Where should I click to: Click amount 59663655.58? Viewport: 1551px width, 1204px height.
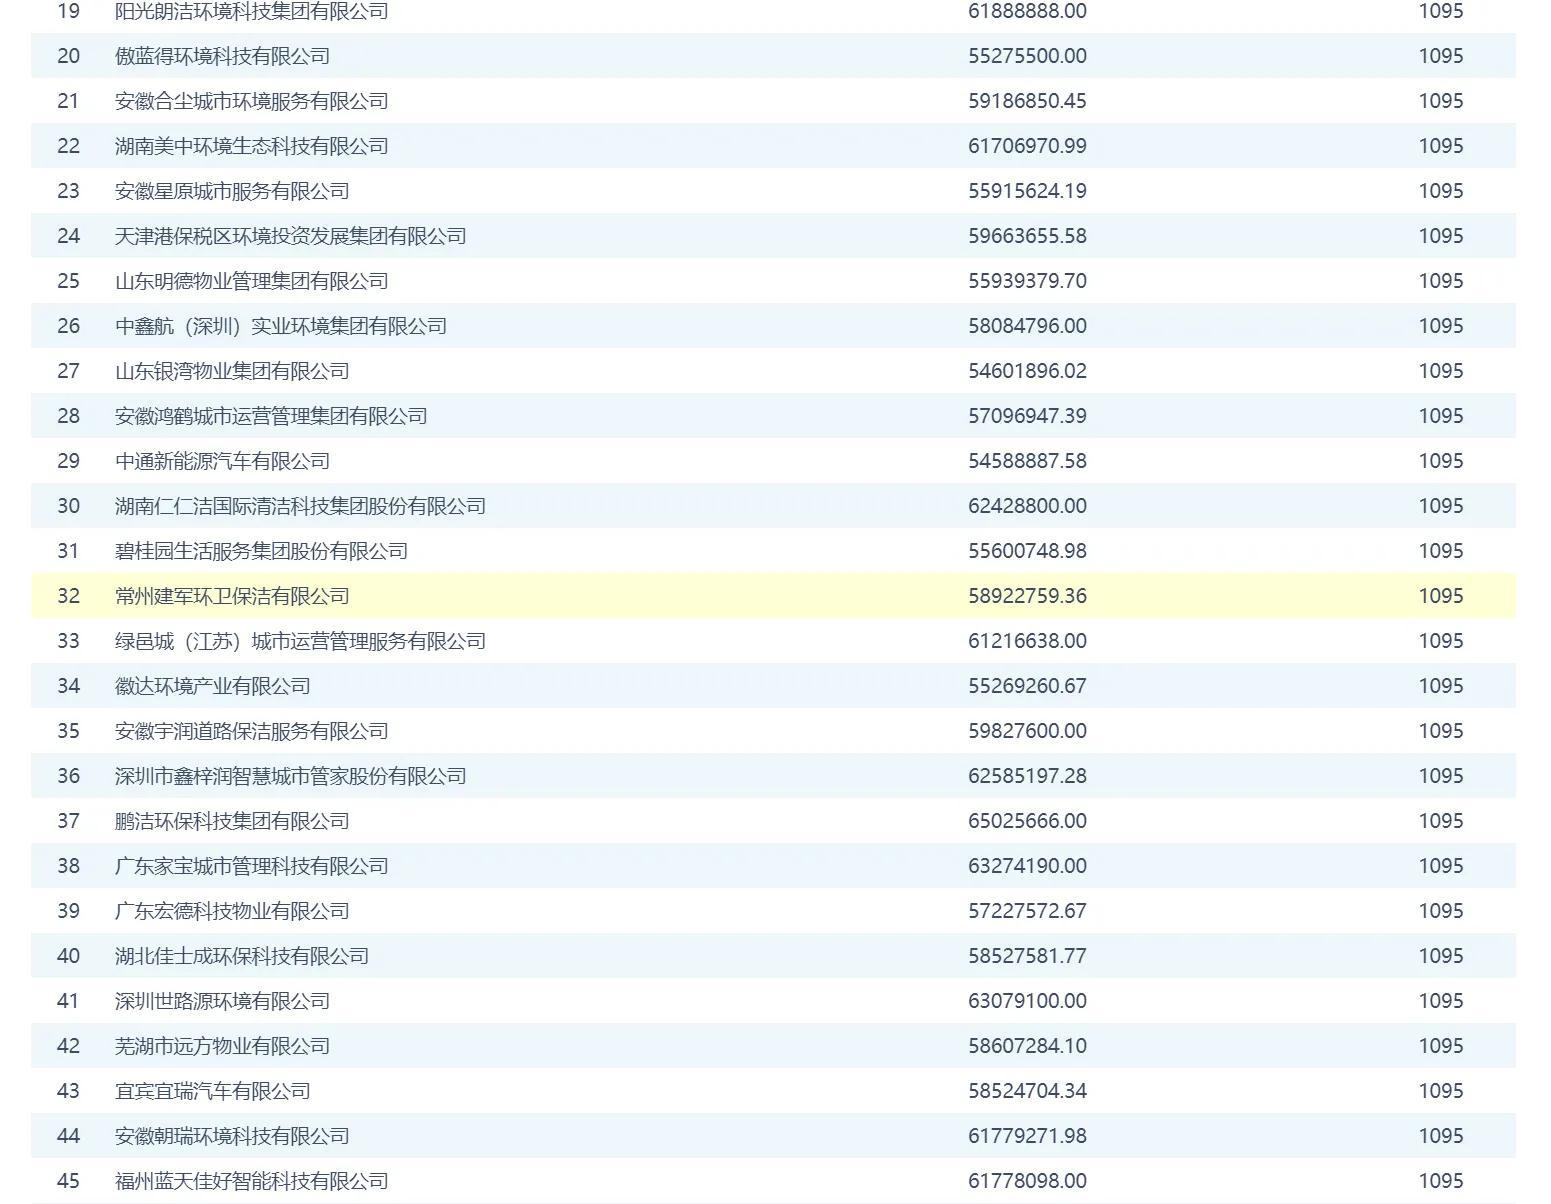1027,236
